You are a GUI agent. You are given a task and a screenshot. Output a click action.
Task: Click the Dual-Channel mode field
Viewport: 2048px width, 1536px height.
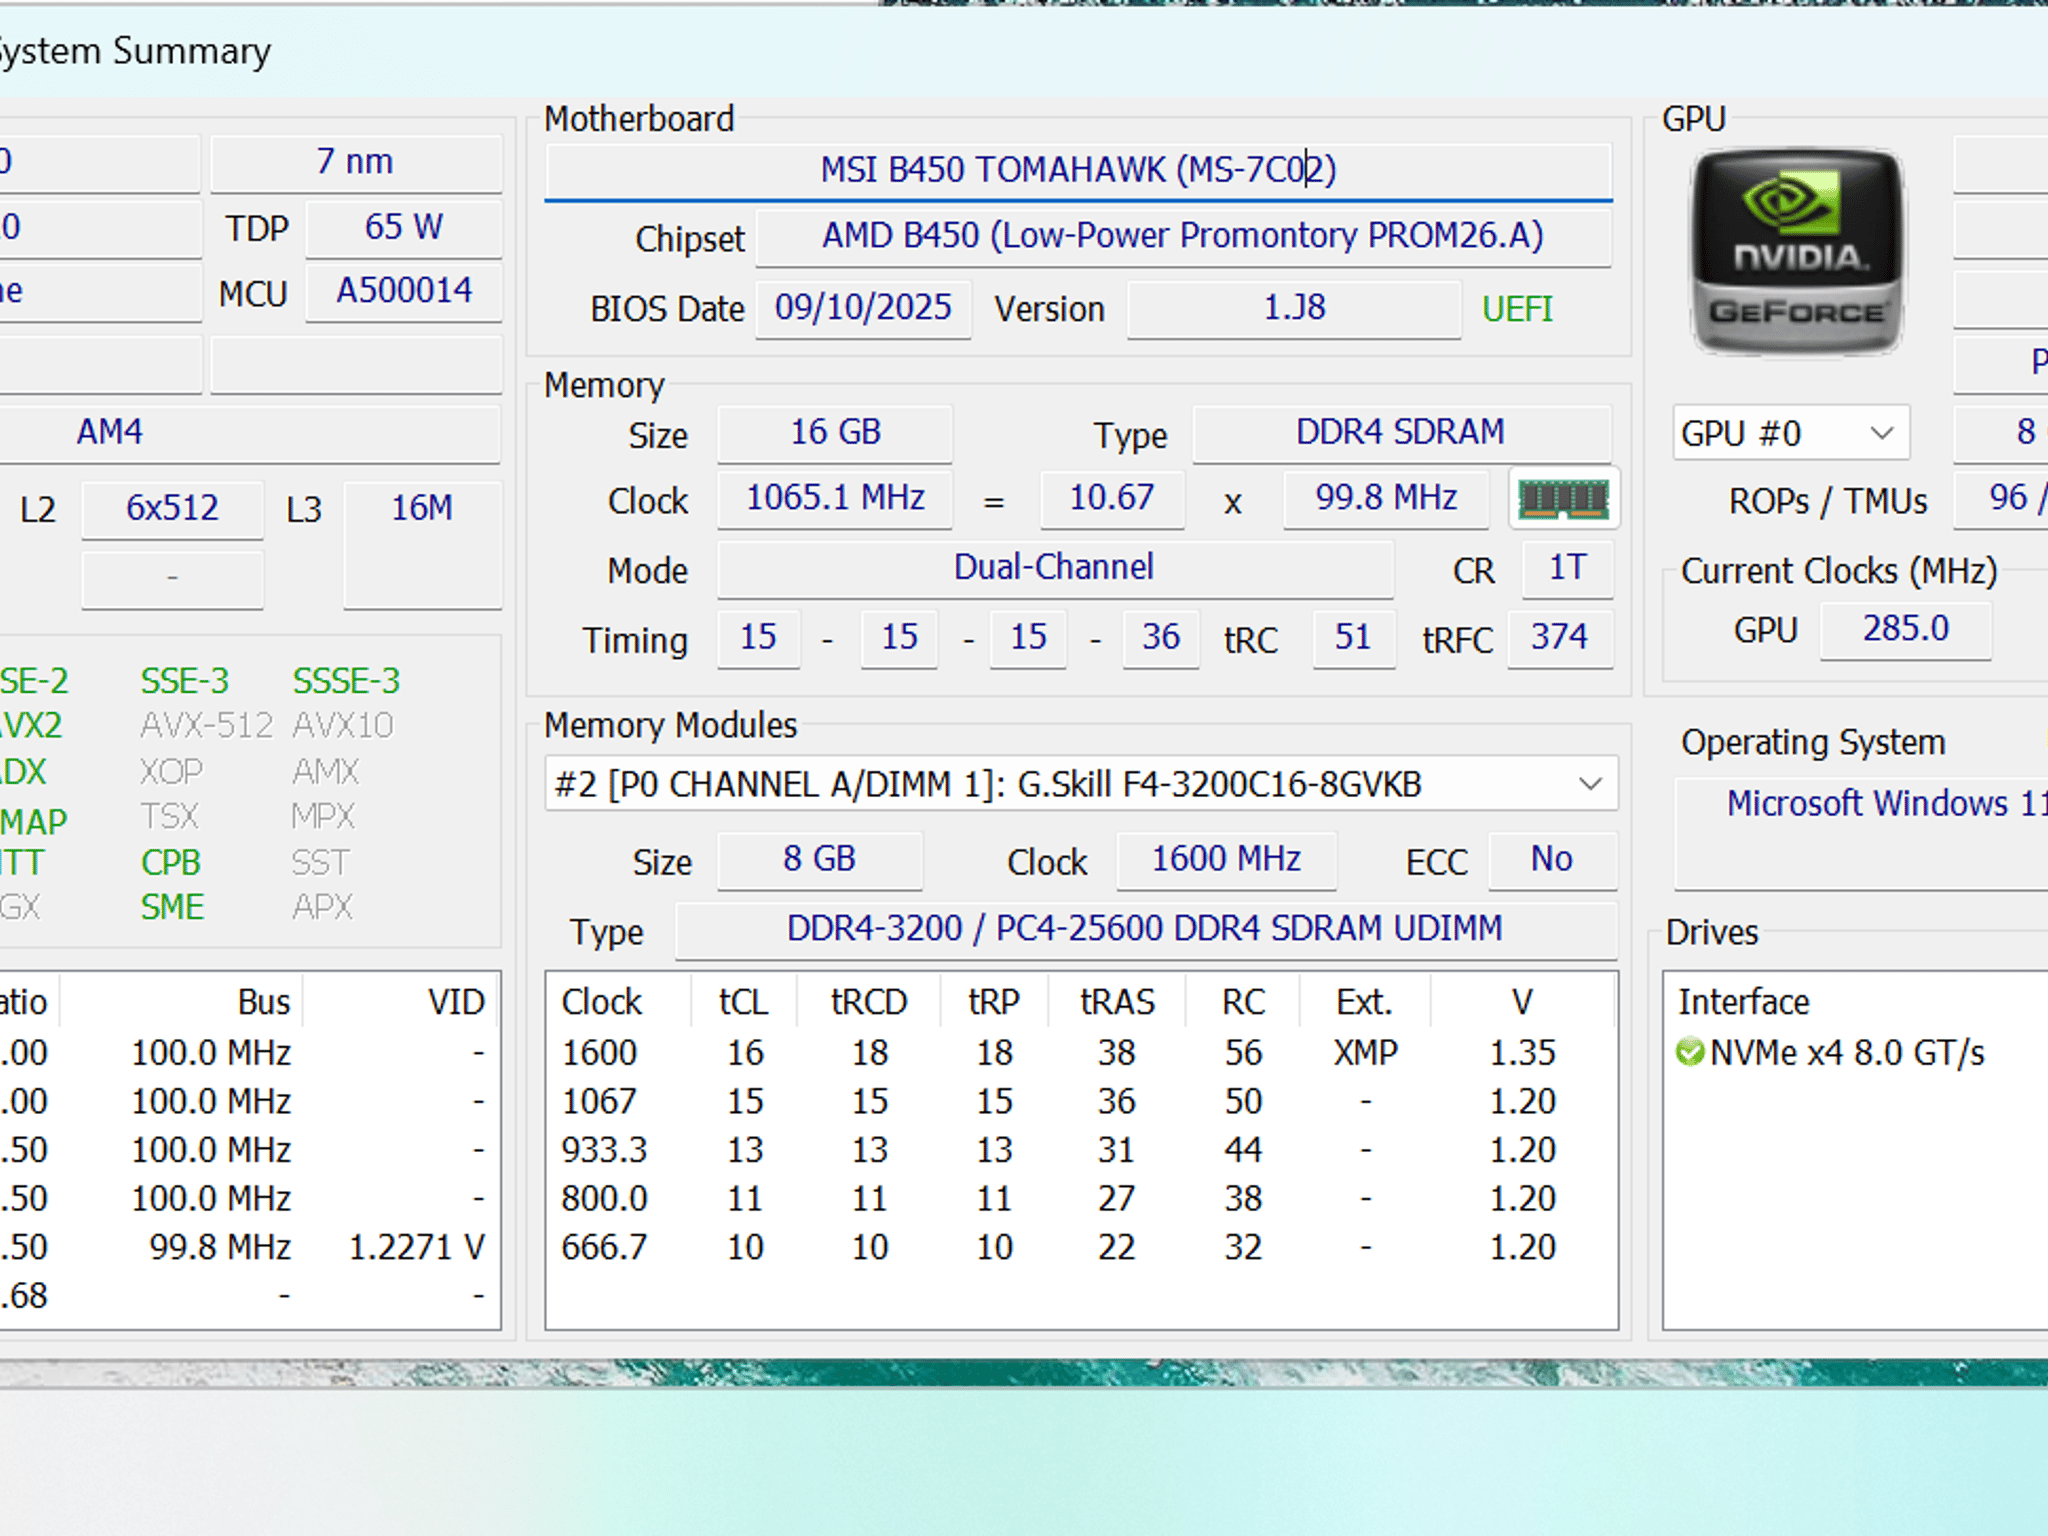click(x=1055, y=568)
